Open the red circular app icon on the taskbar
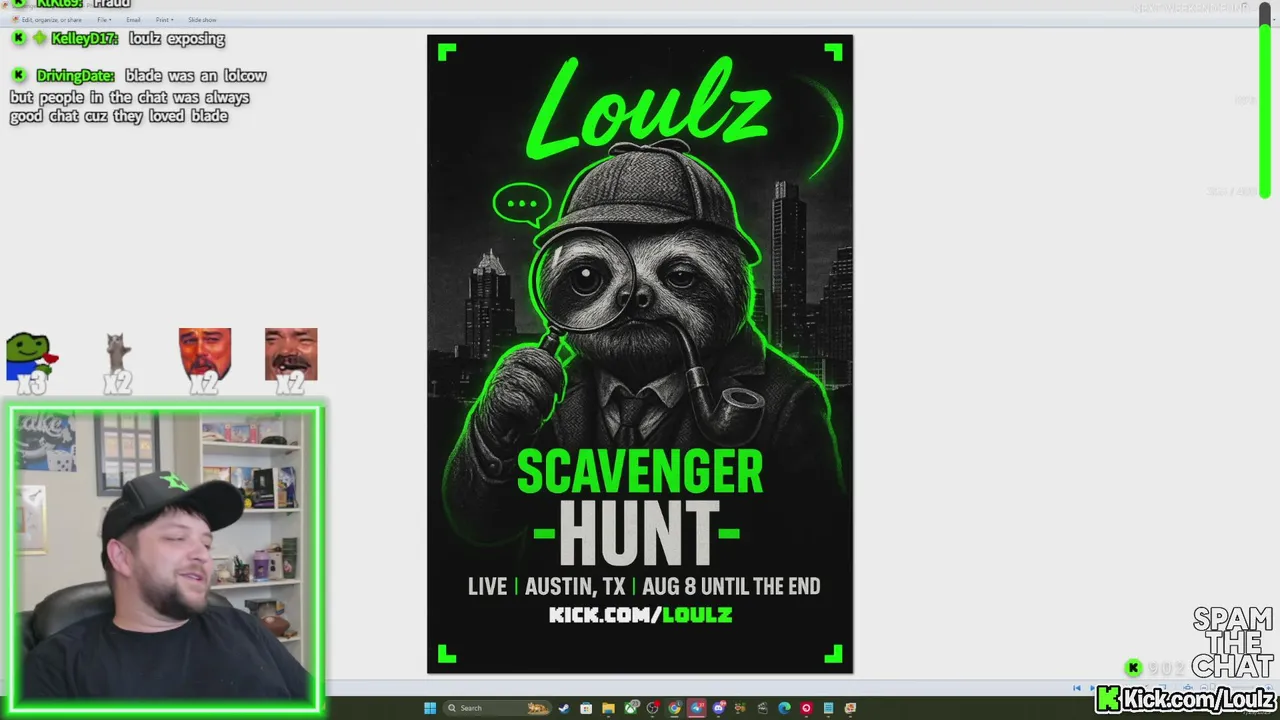 point(806,708)
